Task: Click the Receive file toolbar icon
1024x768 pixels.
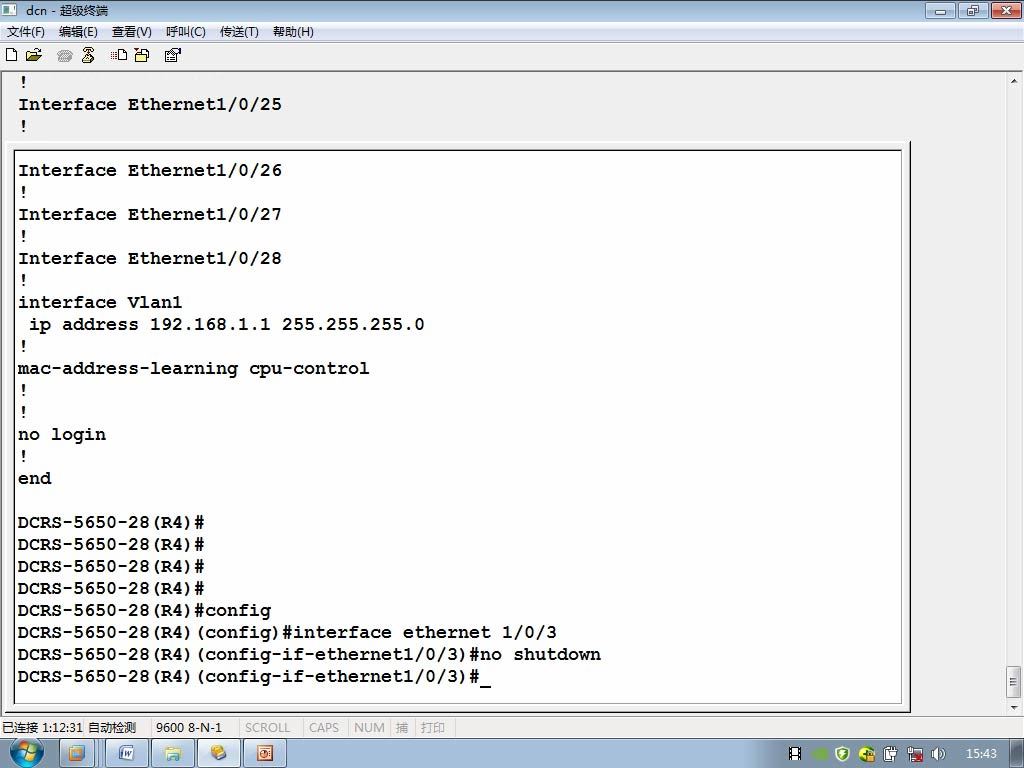Action: tap(142, 56)
